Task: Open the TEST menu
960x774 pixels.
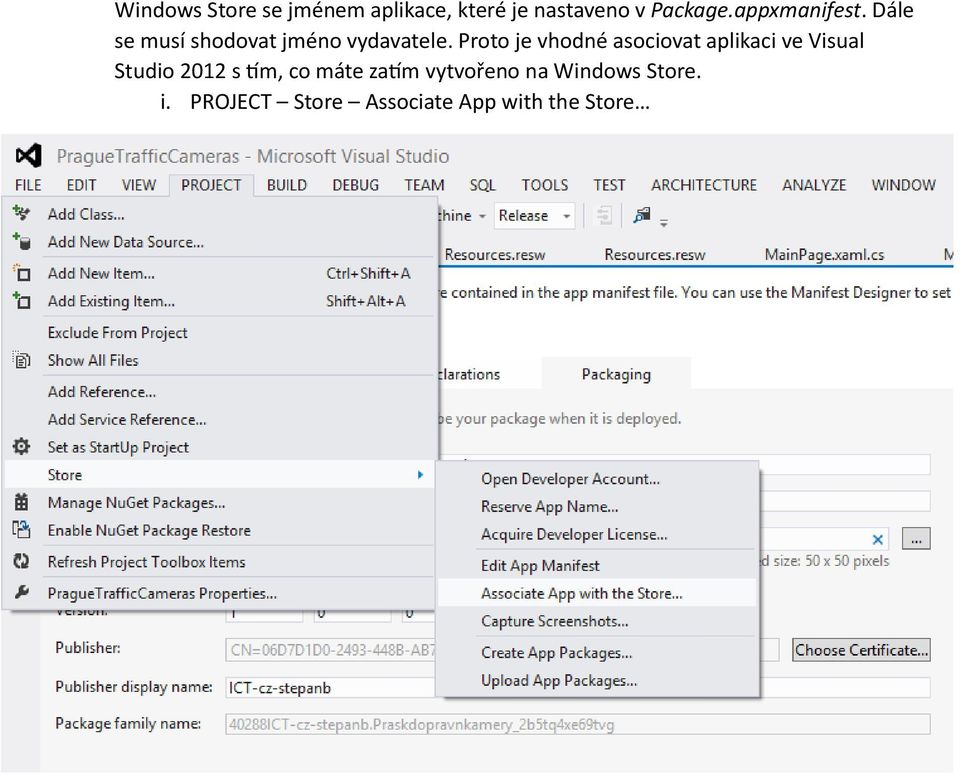Action: (609, 185)
